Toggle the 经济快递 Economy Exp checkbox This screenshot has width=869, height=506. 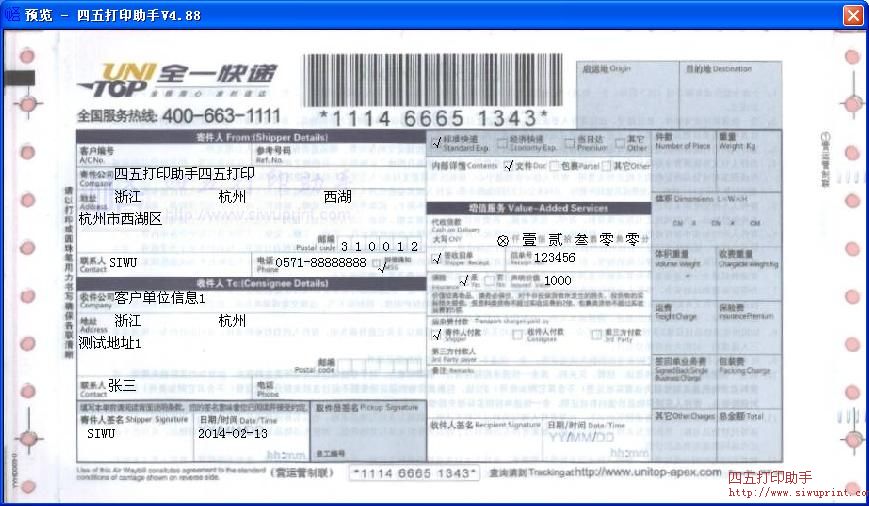coord(502,144)
